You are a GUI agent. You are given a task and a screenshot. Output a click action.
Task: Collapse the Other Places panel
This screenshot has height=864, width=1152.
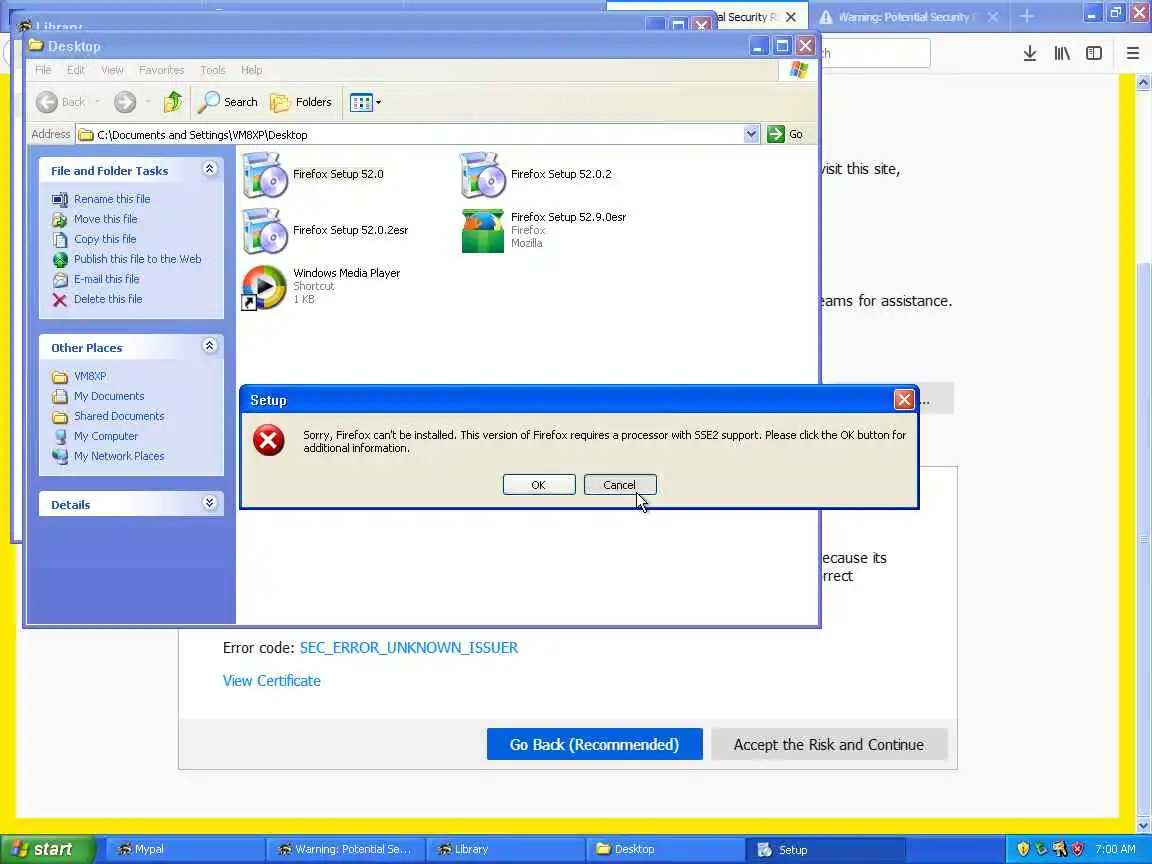click(x=209, y=346)
